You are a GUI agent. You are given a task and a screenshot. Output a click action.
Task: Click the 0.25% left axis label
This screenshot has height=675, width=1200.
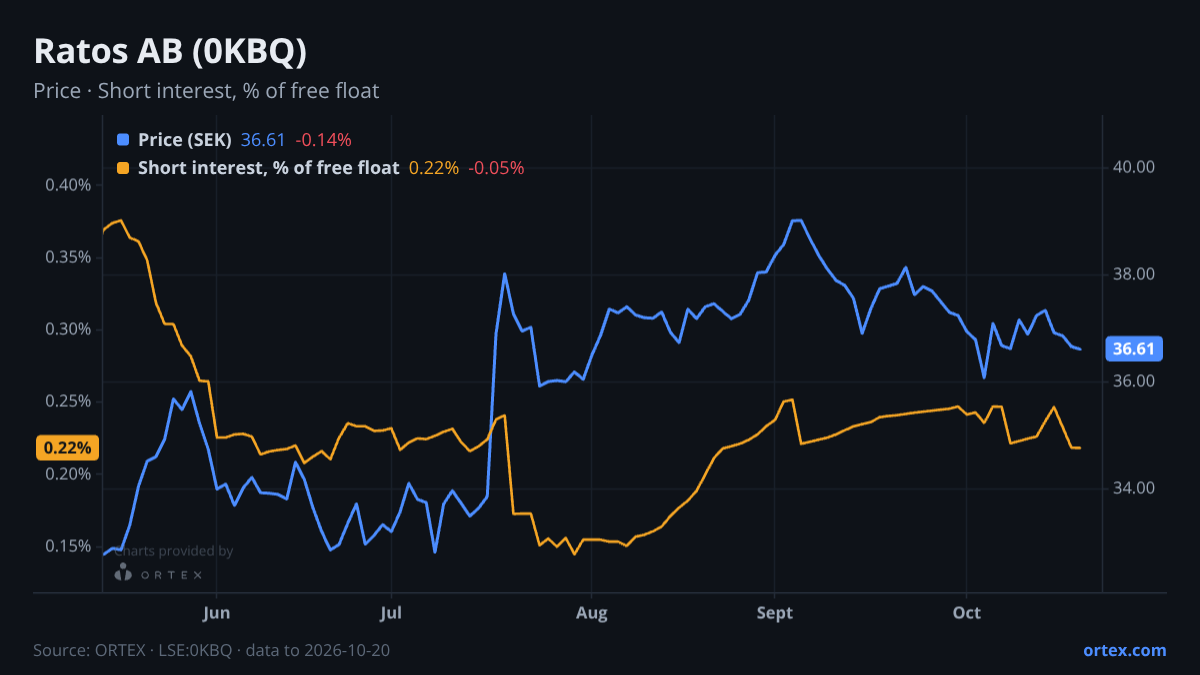click(x=69, y=401)
